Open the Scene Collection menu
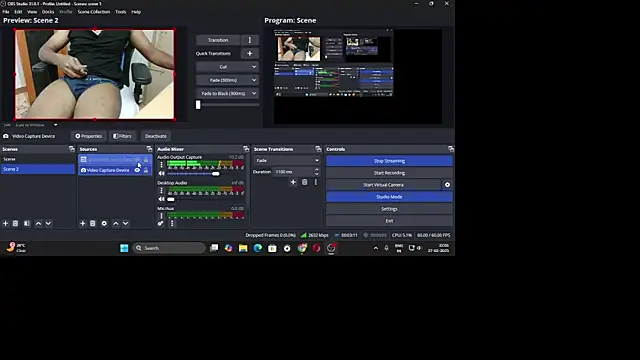This screenshot has height=360, width=640. tap(94, 12)
